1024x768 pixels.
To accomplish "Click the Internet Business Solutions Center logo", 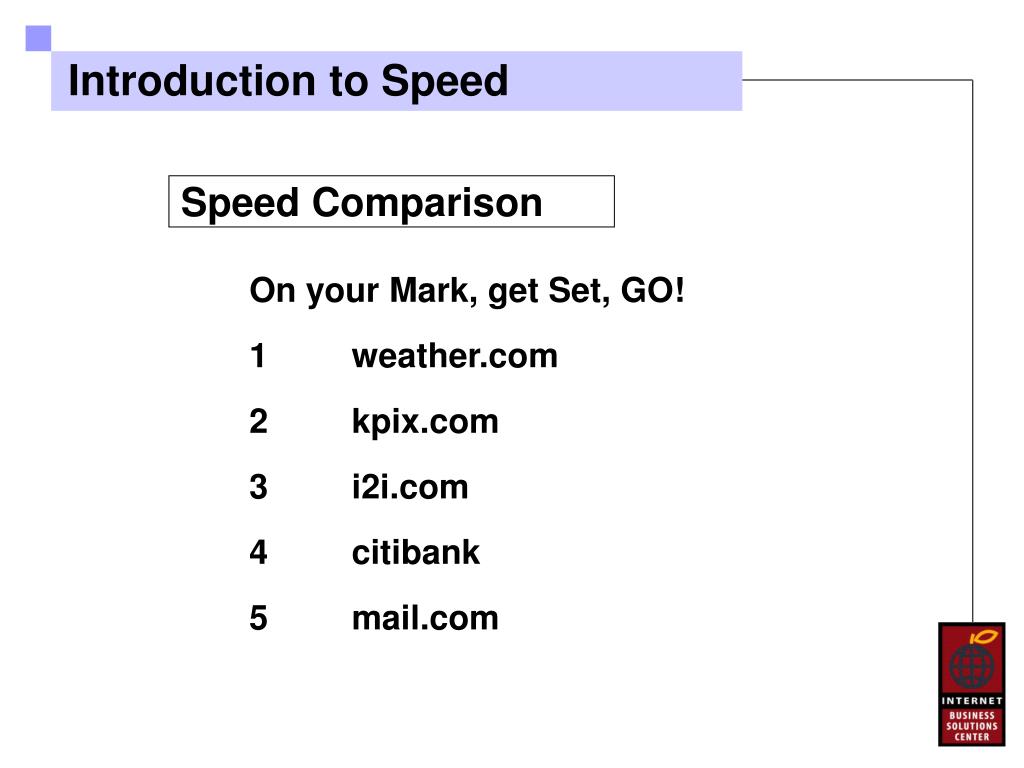I will click(x=971, y=684).
